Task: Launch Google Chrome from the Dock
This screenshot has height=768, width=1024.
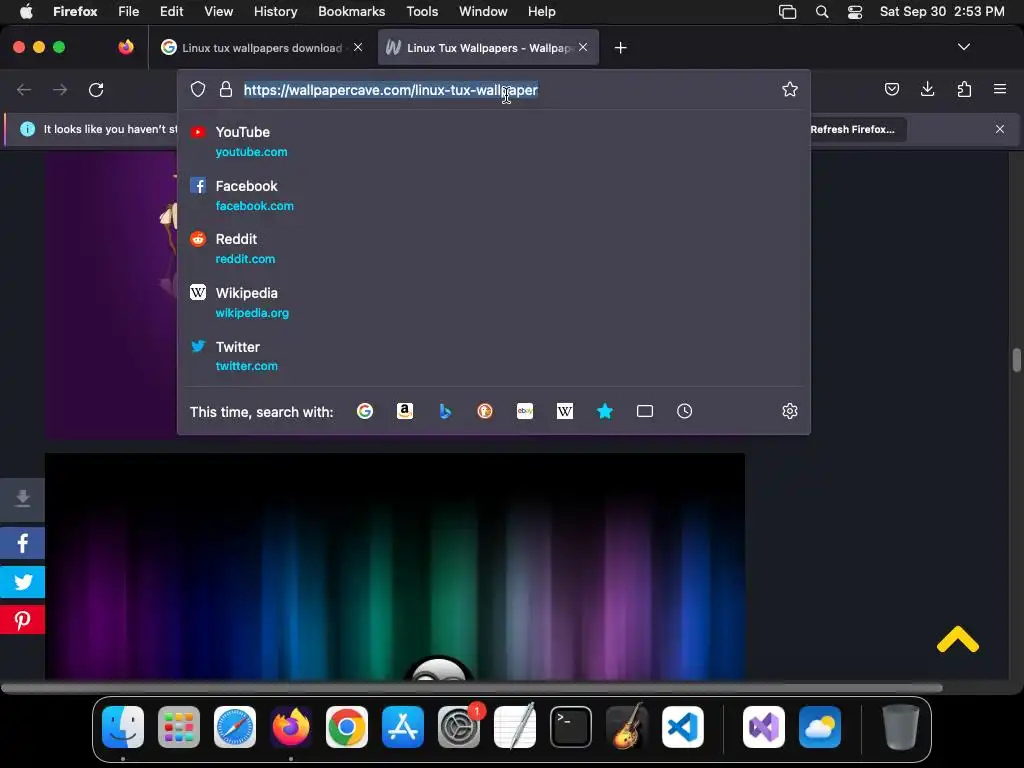Action: [347, 727]
